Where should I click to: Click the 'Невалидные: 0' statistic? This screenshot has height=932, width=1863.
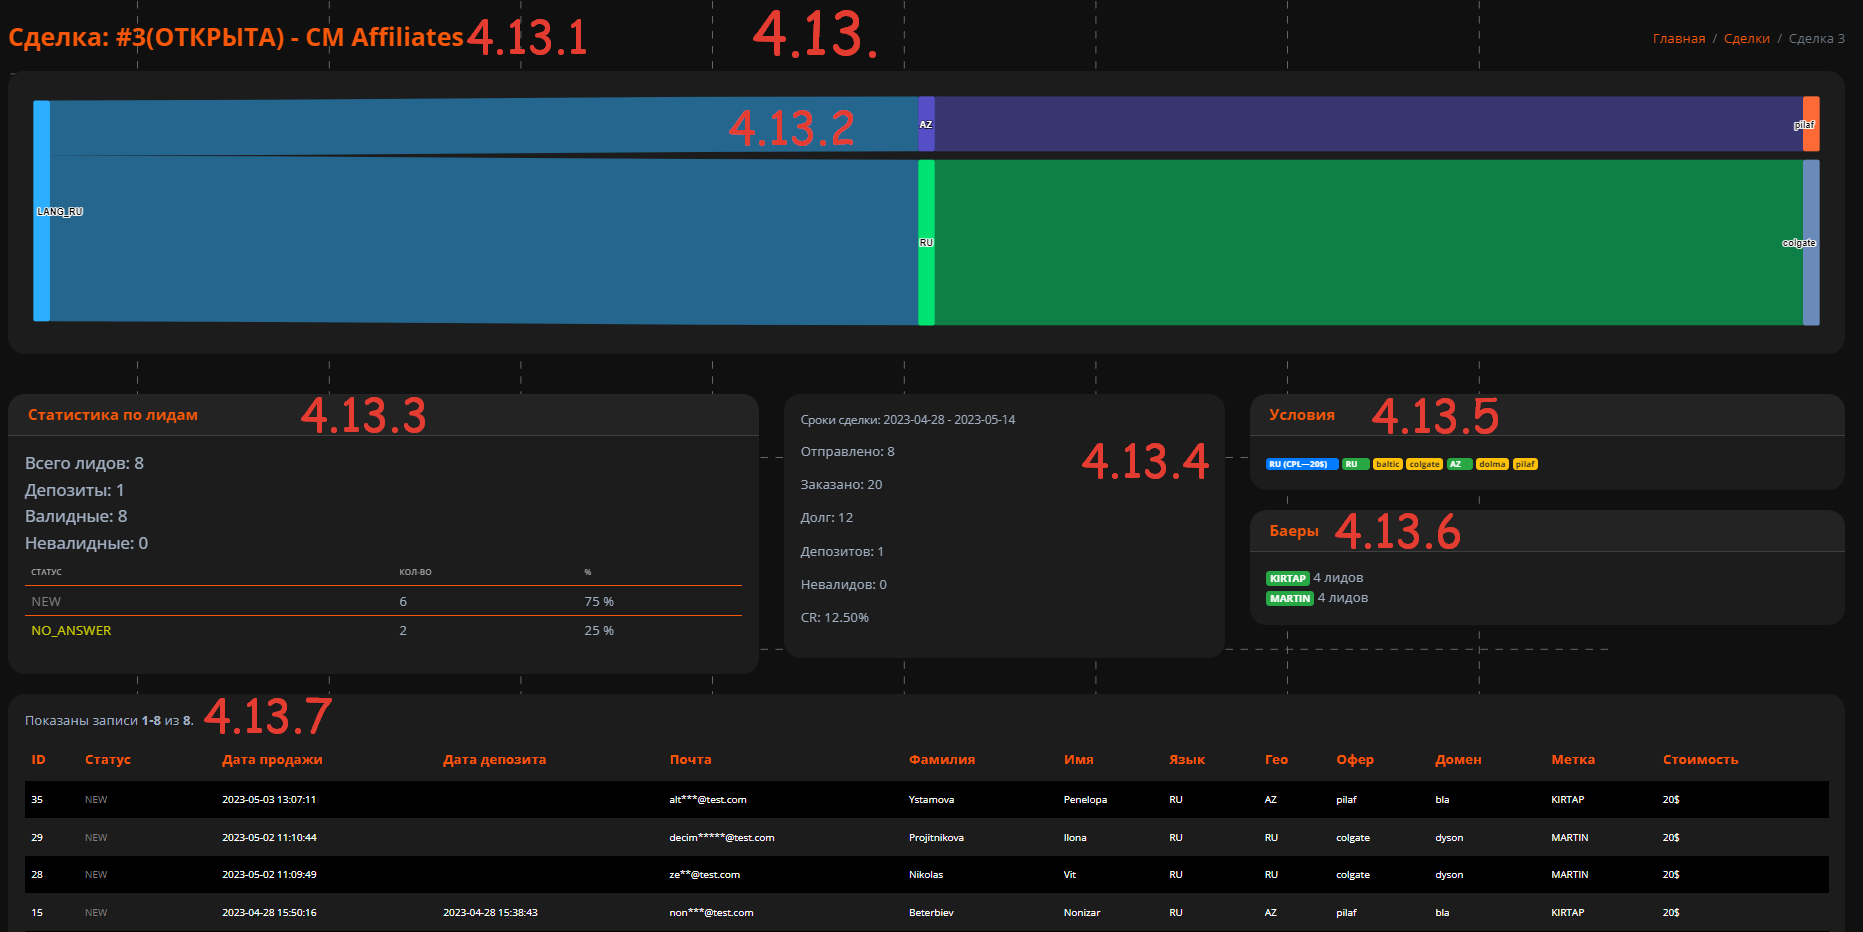(86, 543)
